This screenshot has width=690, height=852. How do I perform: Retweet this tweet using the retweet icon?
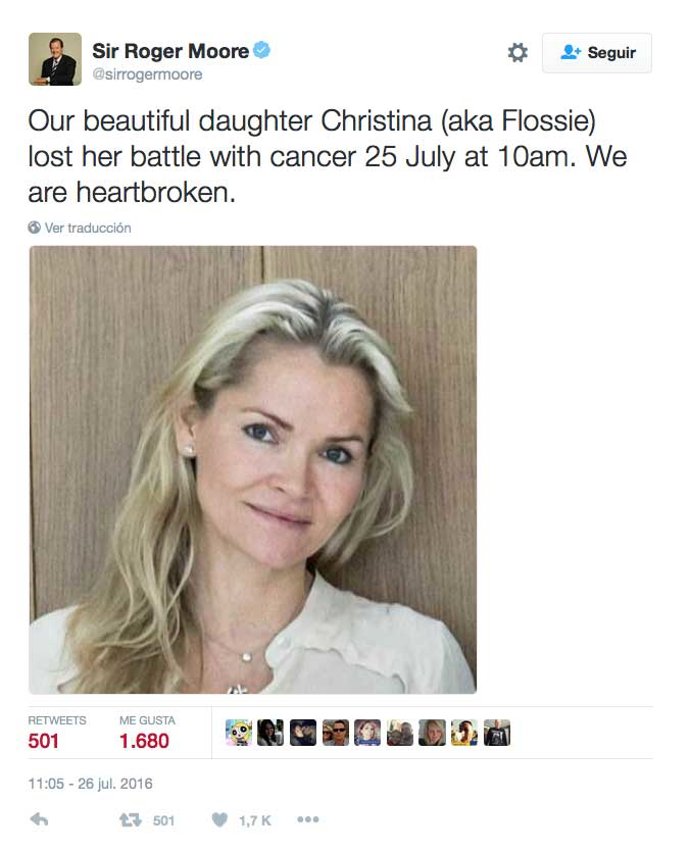point(128,820)
